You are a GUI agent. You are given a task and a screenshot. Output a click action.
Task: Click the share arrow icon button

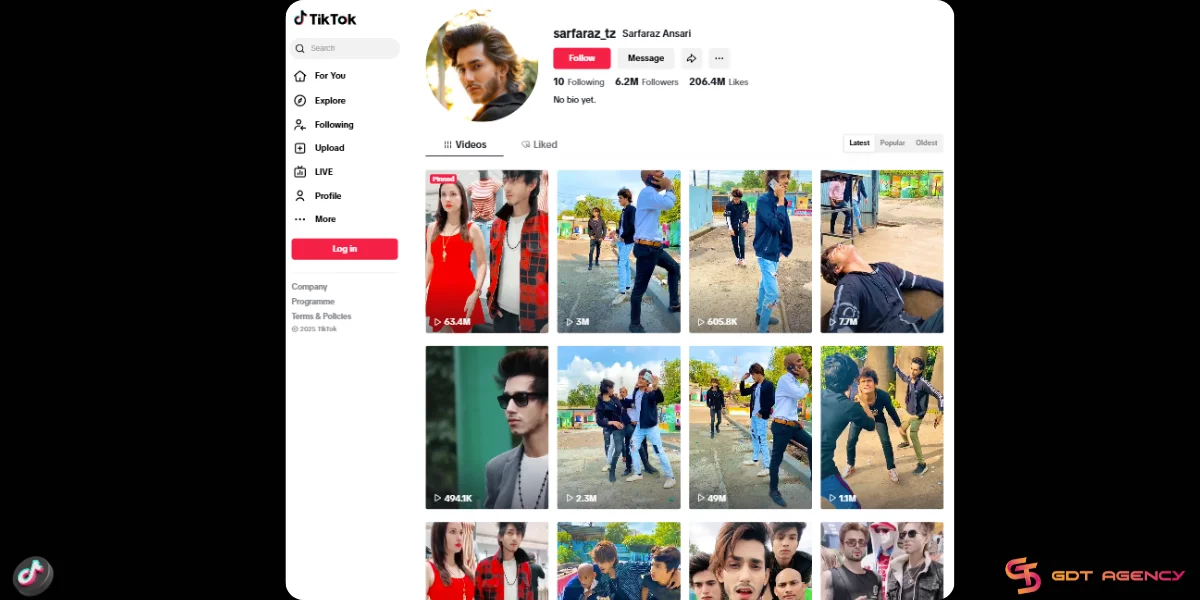coord(691,58)
